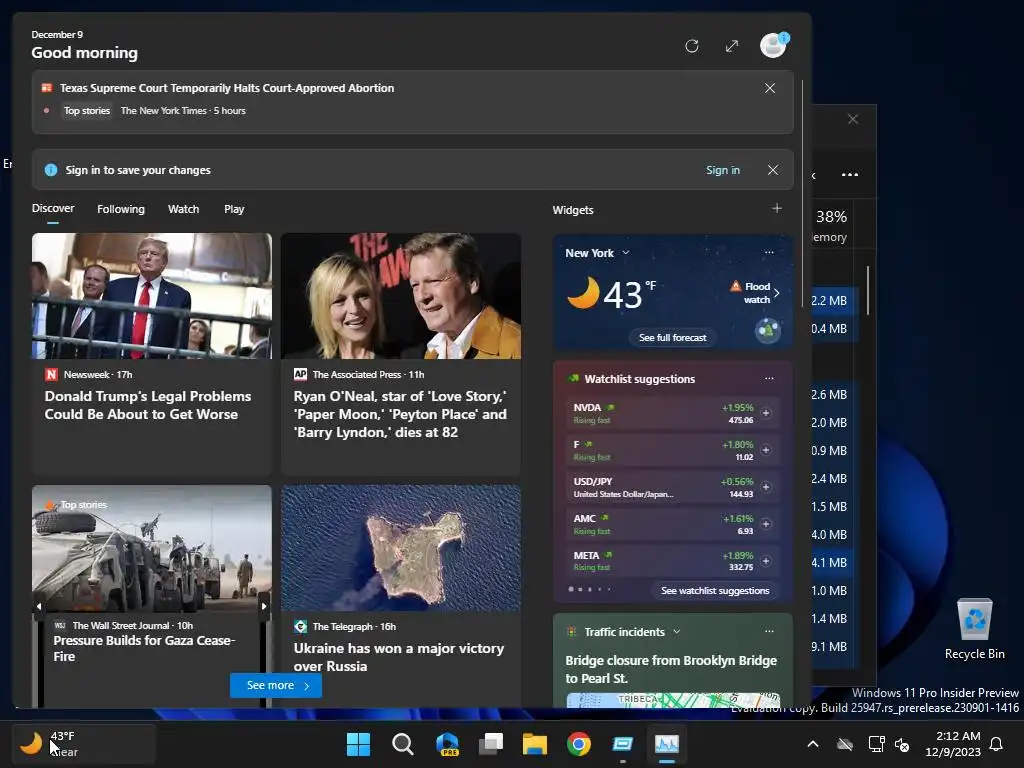Expand the Traffic incidents dropdown
The height and width of the screenshot is (768, 1024).
point(677,632)
